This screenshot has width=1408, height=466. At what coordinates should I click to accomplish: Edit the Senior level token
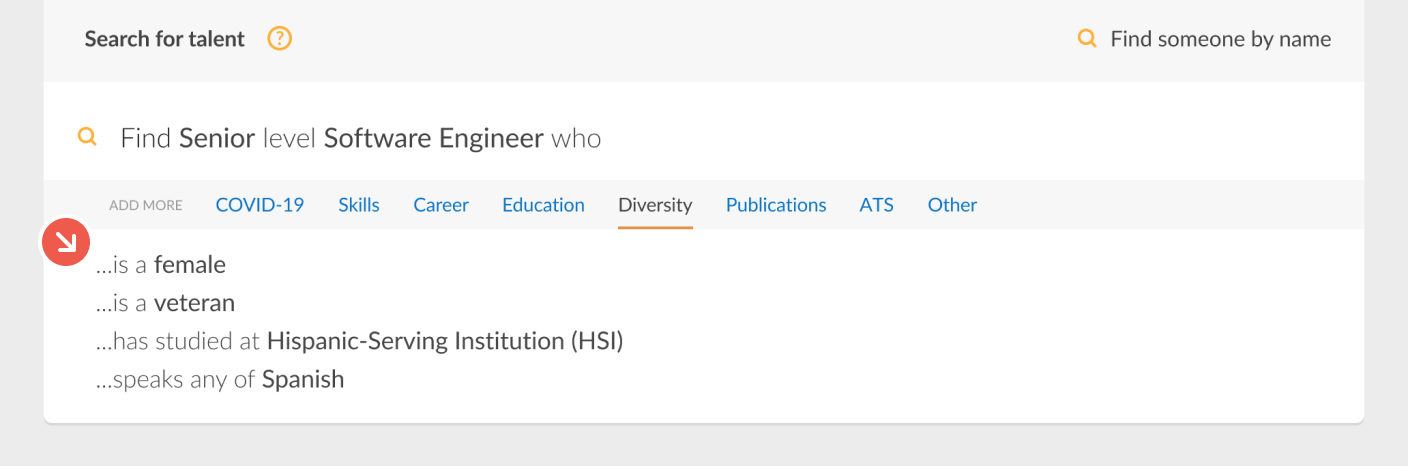[217, 138]
